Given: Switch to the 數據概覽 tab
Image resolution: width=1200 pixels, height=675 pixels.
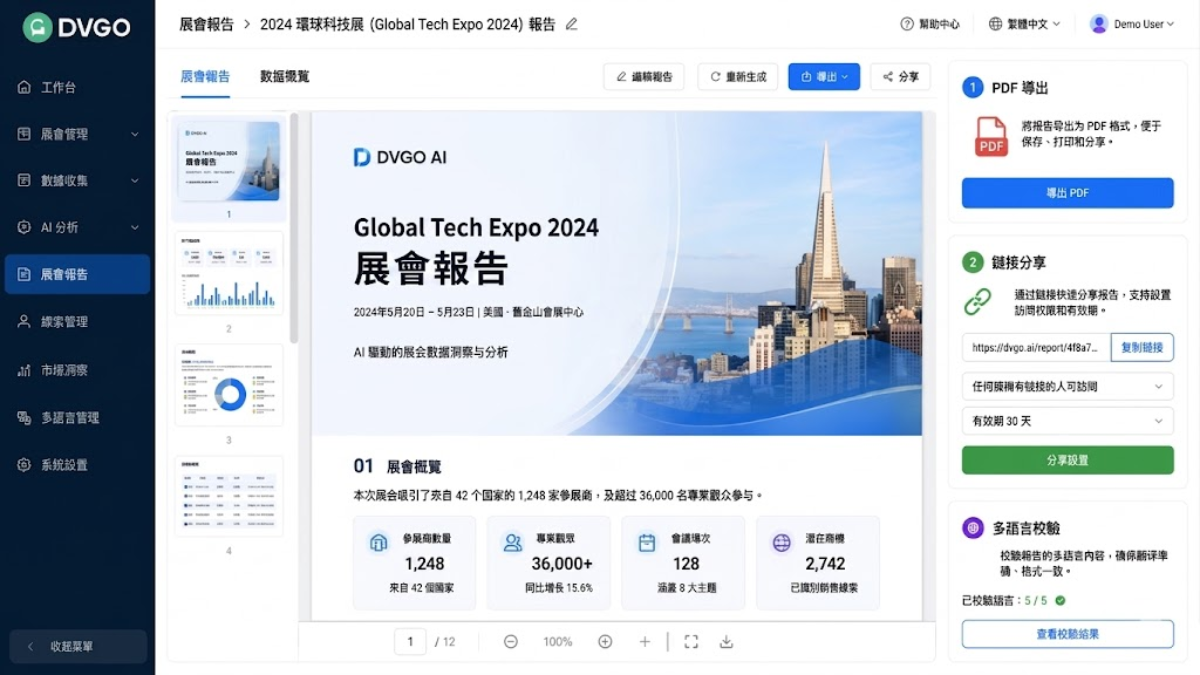Looking at the screenshot, I should 285,77.
